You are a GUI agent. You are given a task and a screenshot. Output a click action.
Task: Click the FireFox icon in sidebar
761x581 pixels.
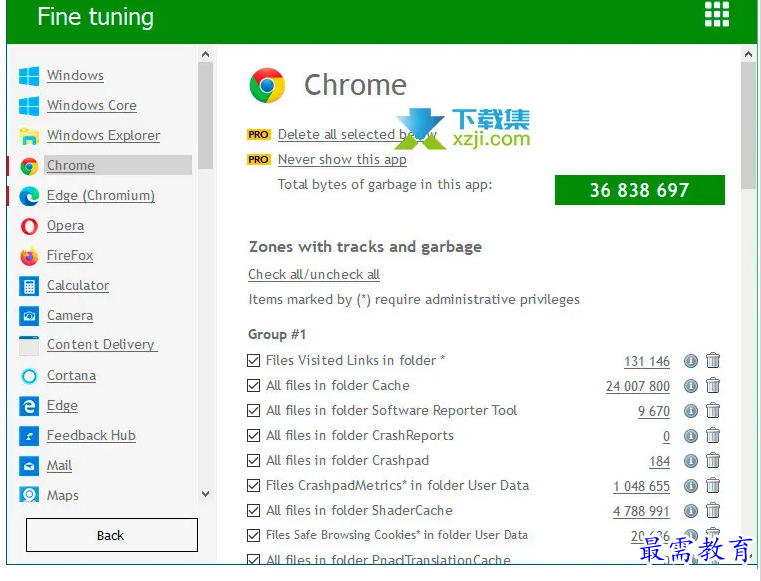(x=29, y=256)
